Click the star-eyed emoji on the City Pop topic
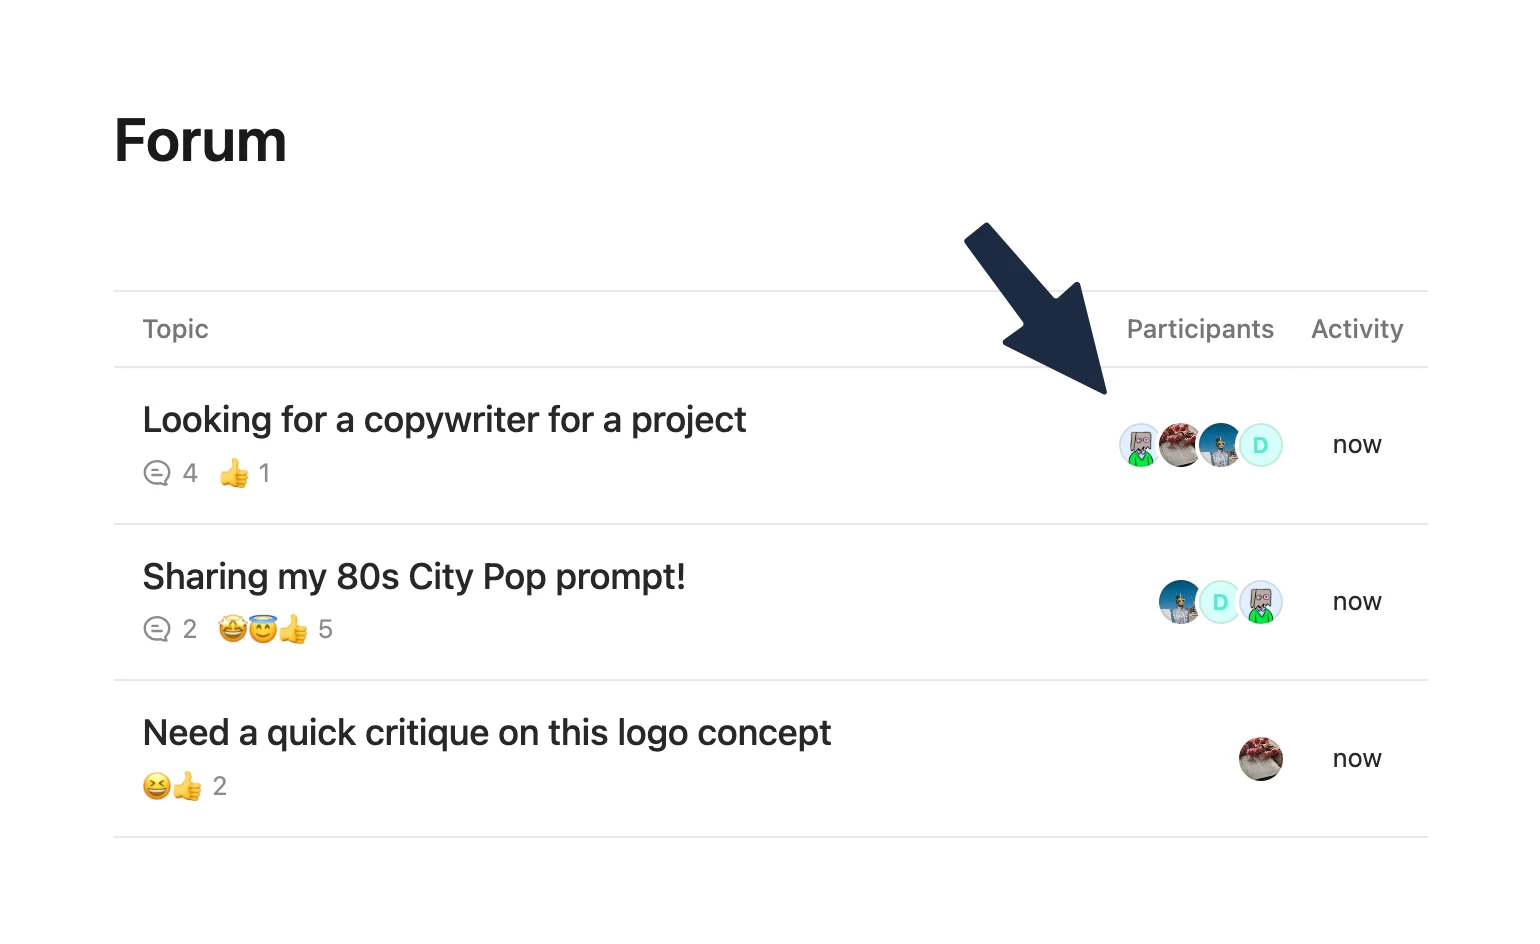 coord(232,629)
